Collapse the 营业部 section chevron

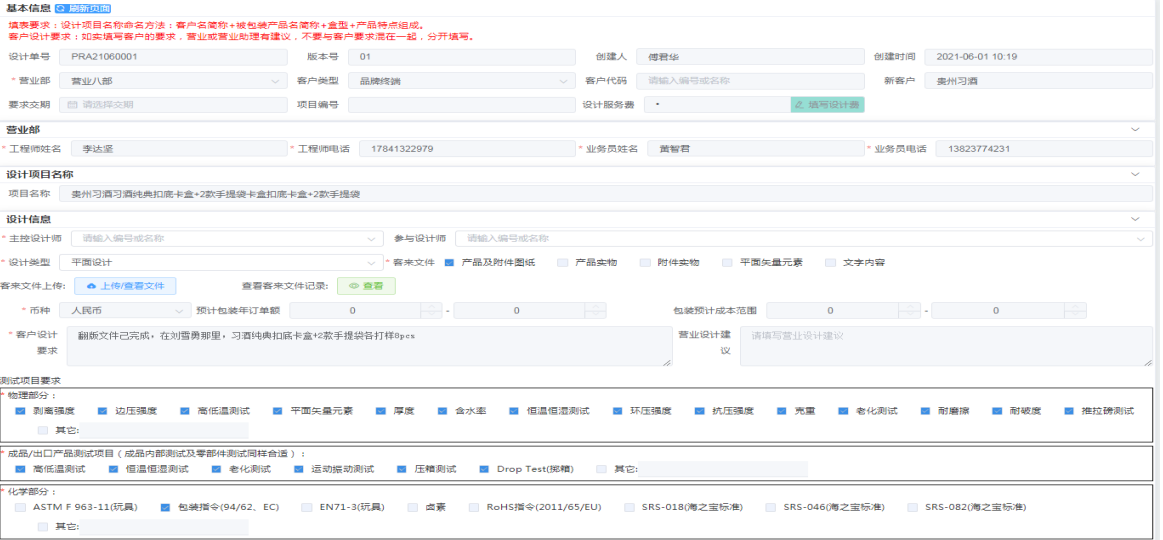pyautogui.click(x=1134, y=129)
